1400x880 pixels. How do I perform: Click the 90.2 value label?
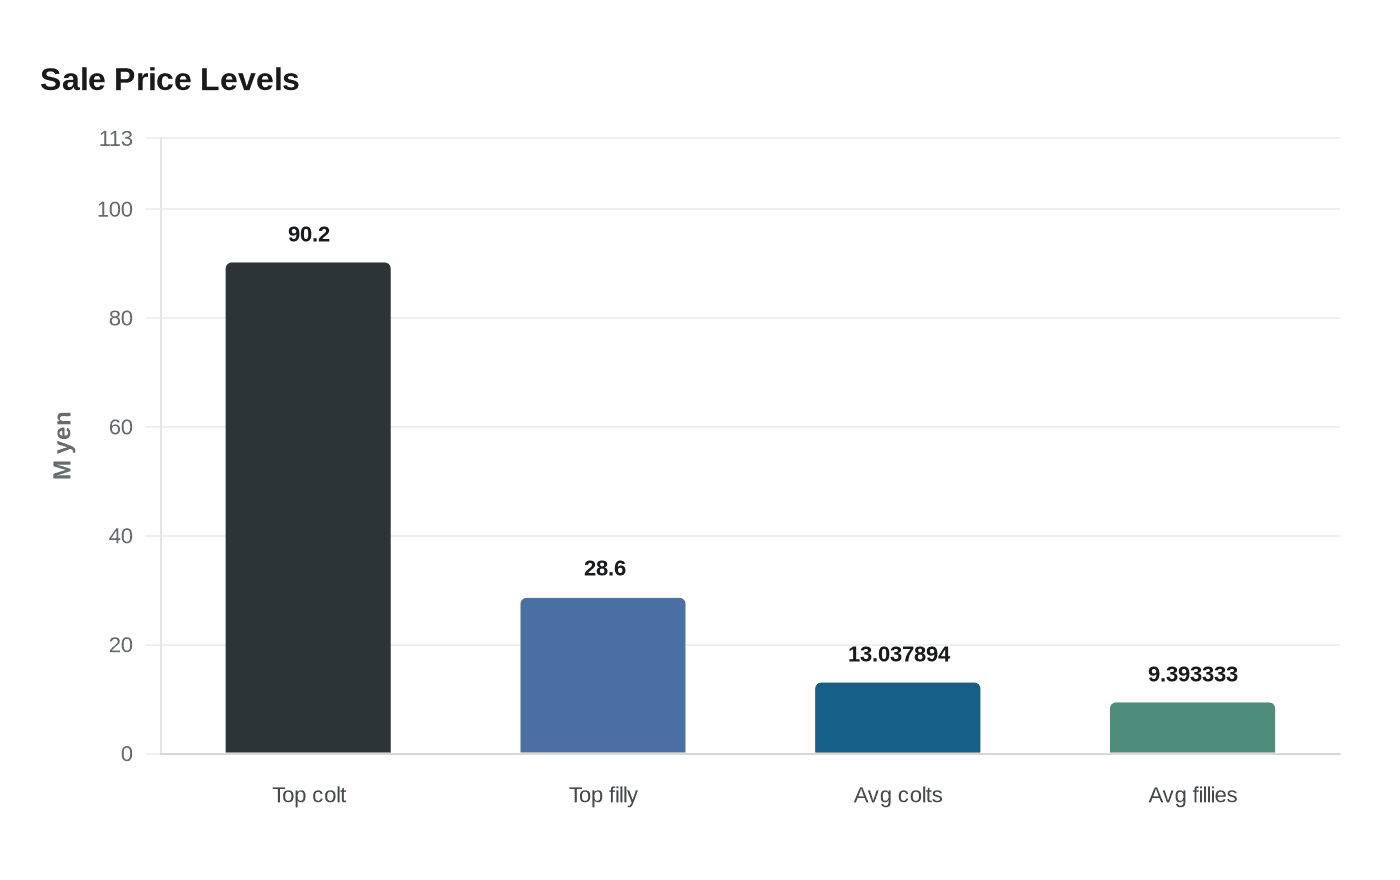pos(309,234)
